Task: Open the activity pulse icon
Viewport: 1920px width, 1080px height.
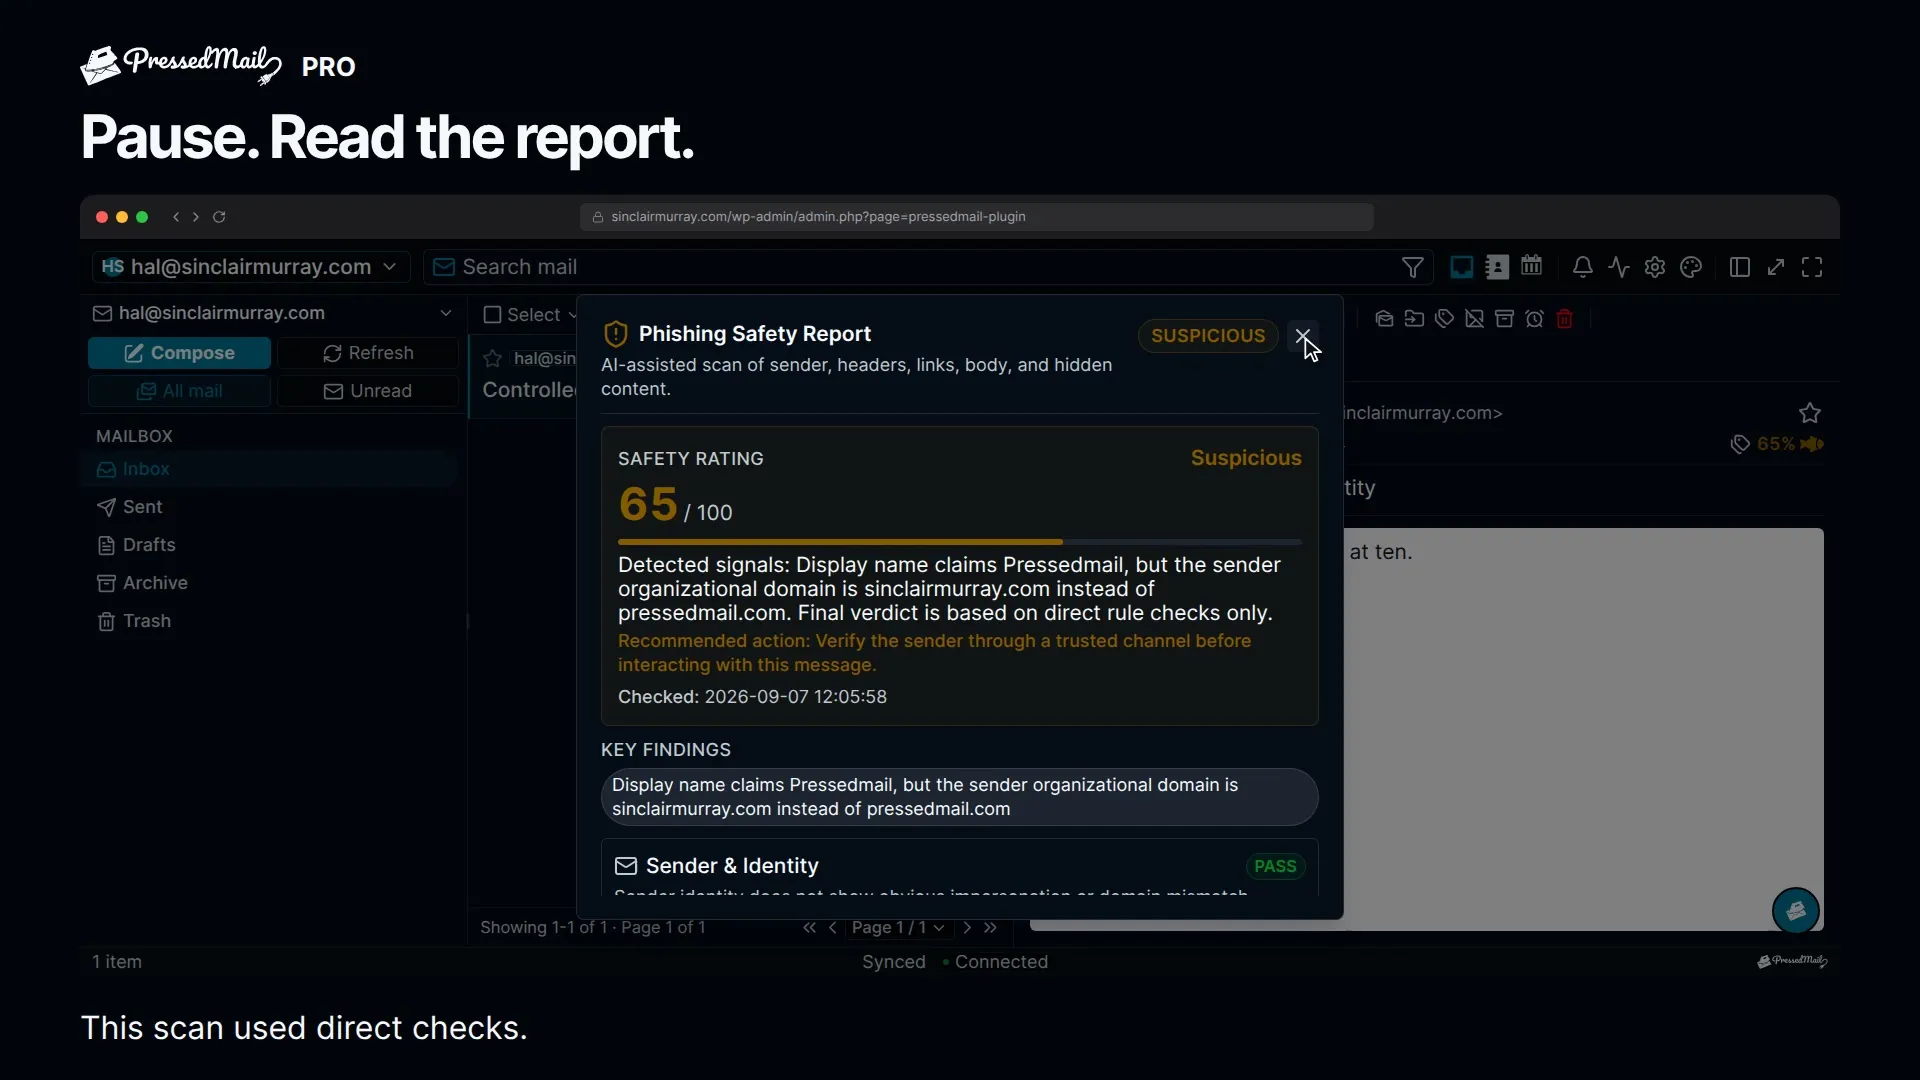Action: [x=1619, y=267]
